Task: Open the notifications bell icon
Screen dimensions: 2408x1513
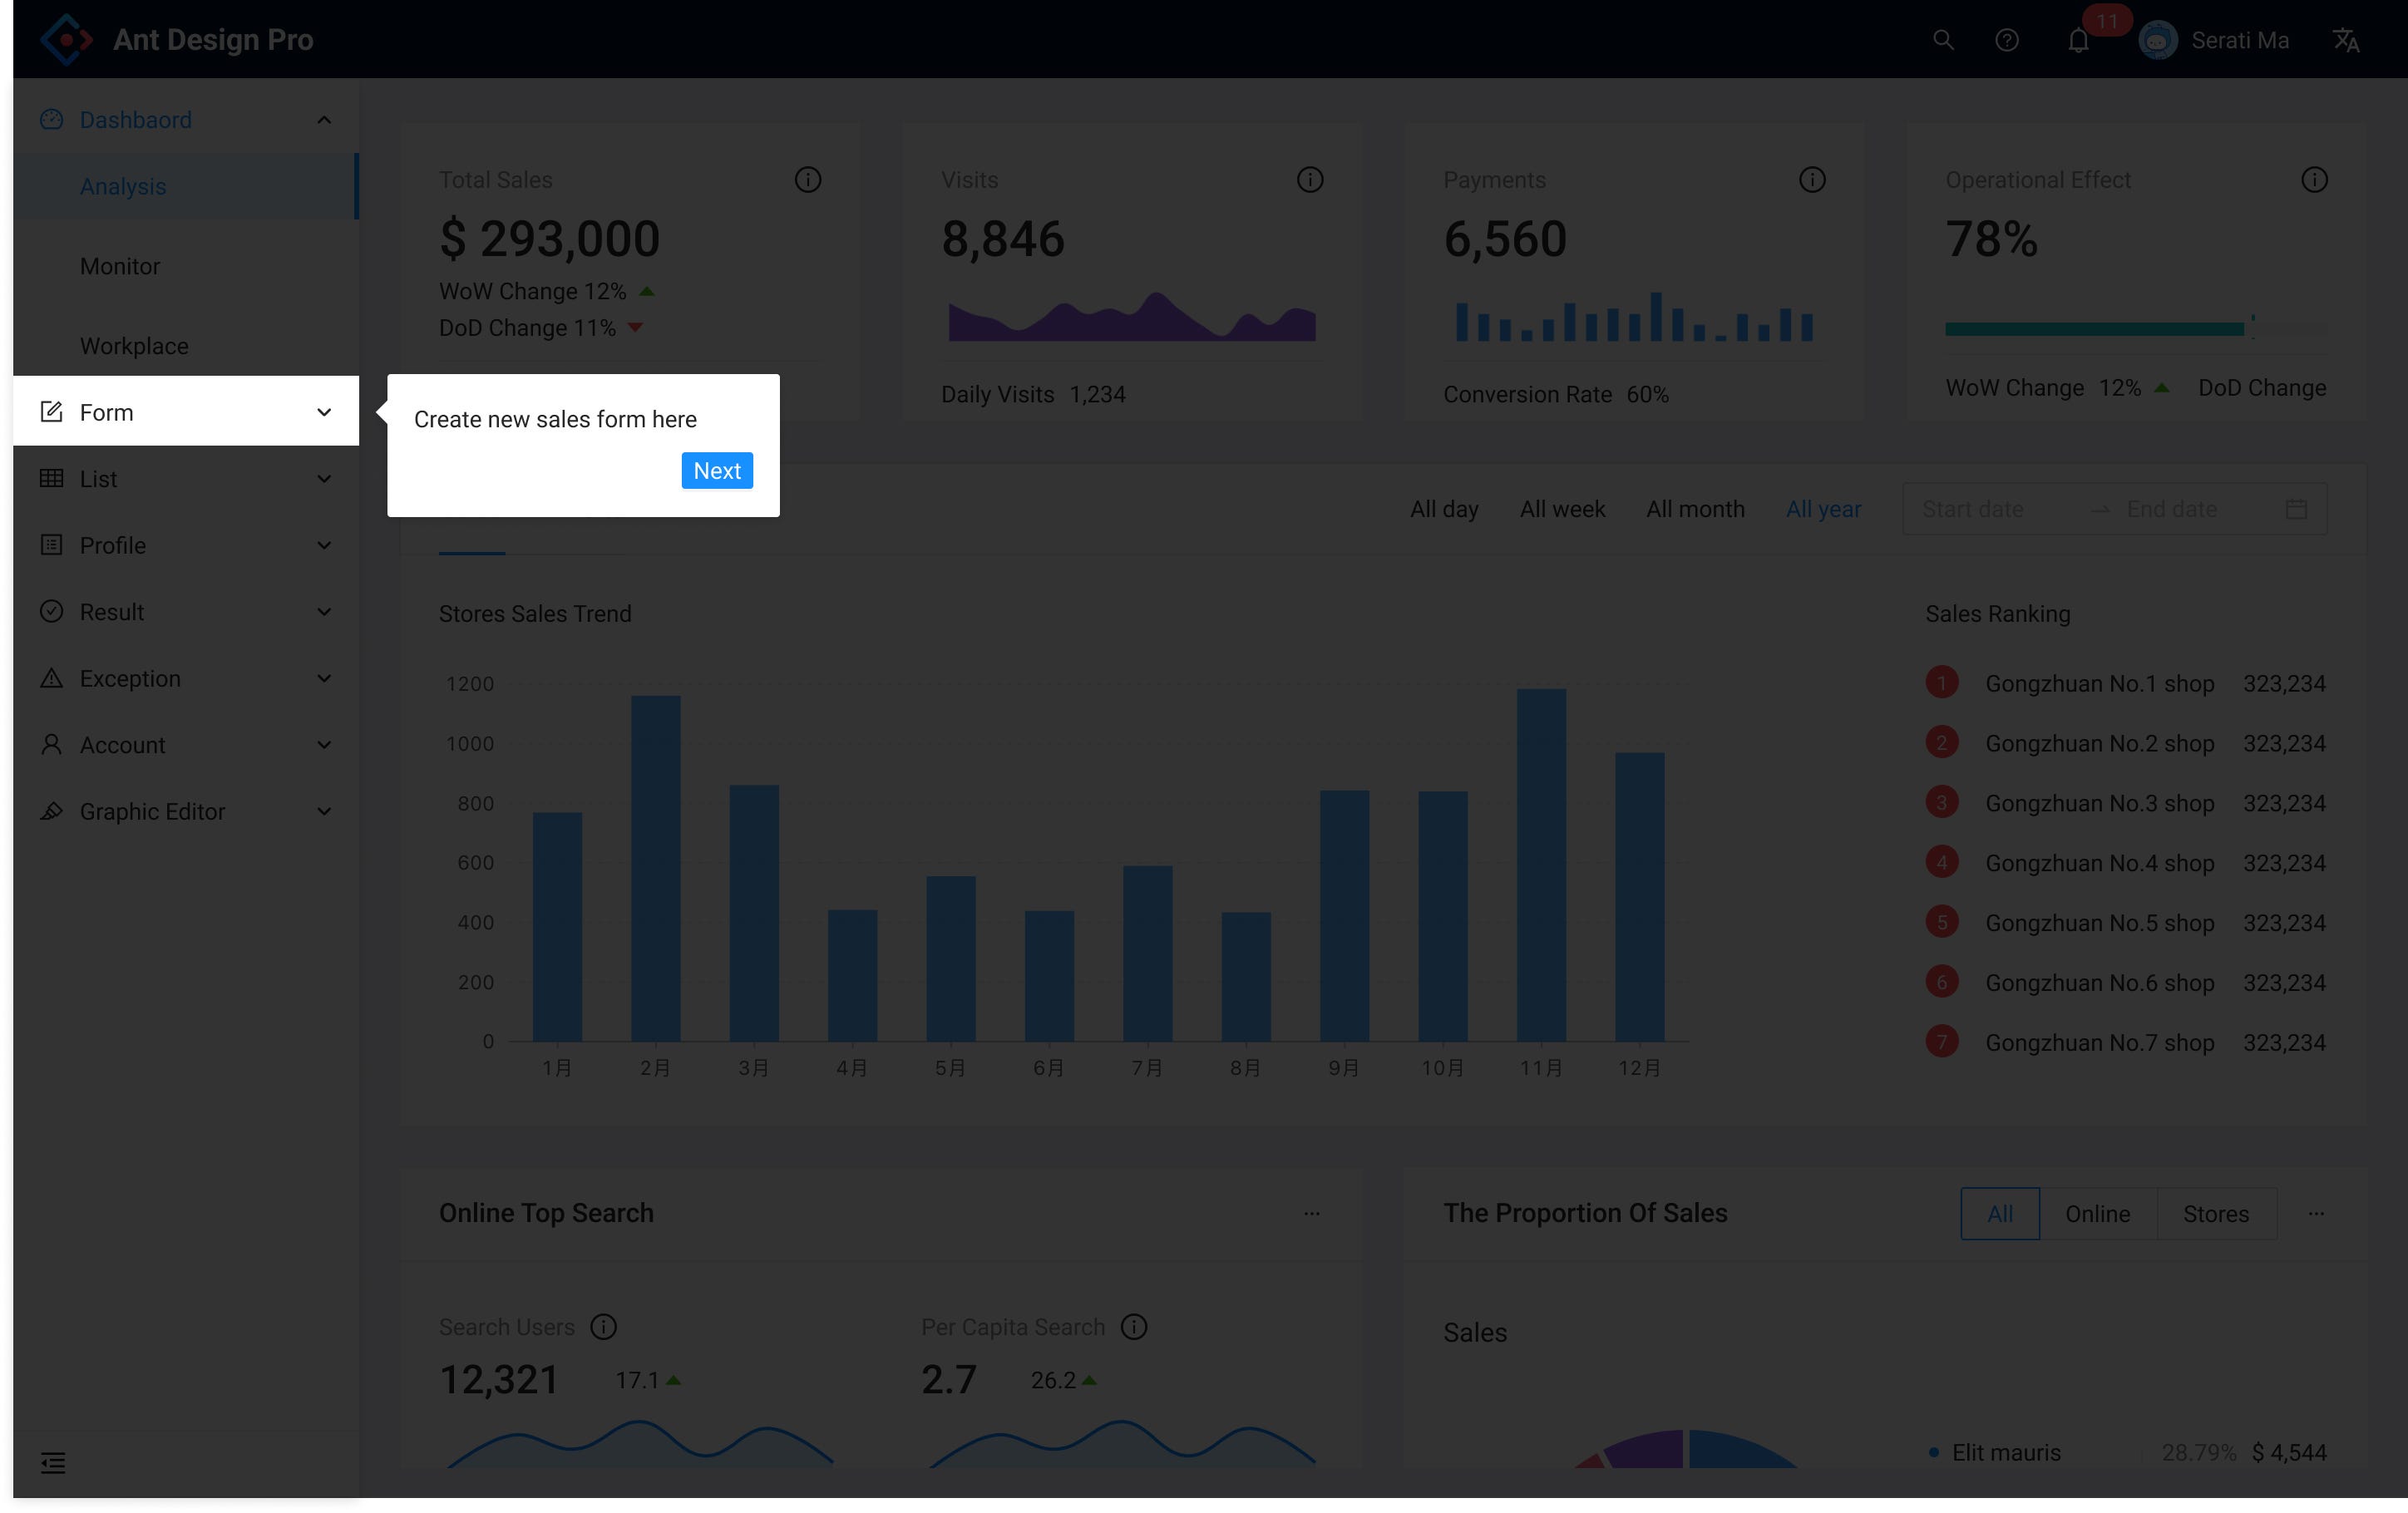Action: click(x=2078, y=41)
